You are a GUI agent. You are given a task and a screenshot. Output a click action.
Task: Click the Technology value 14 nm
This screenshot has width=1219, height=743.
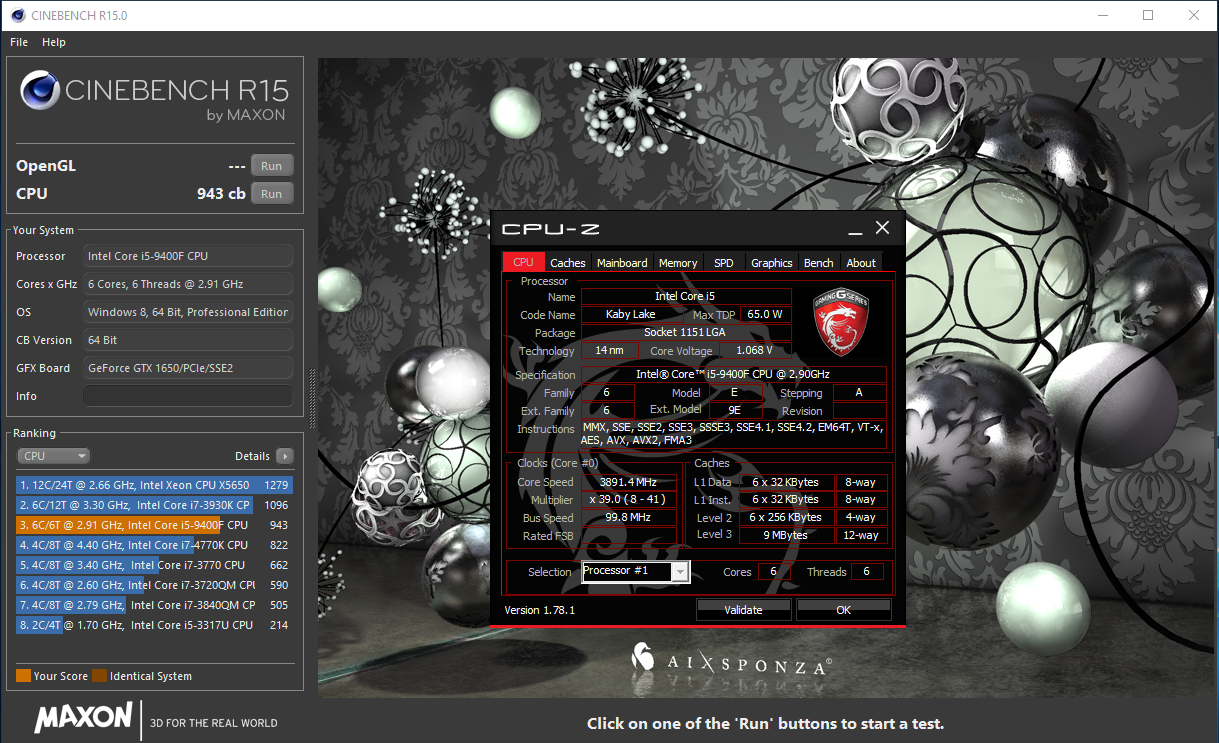[x=609, y=351]
